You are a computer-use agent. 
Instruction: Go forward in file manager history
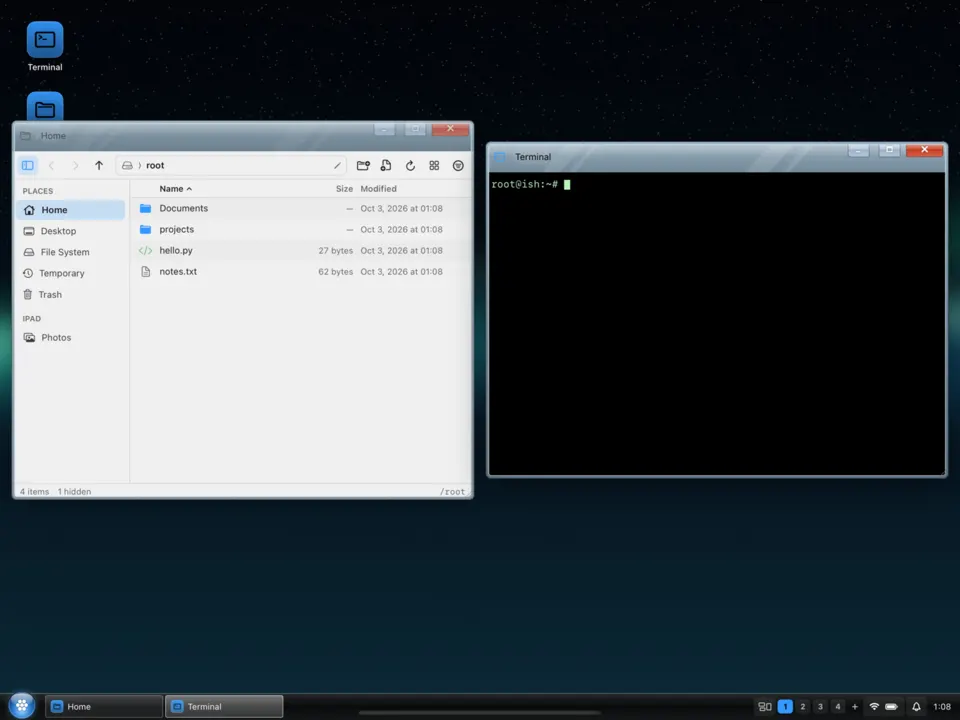75,165
